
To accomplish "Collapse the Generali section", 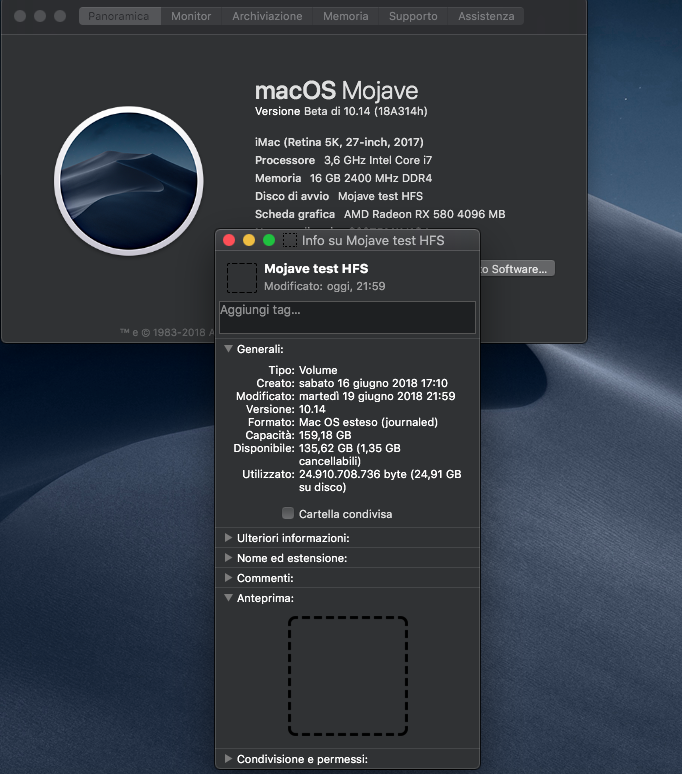I will (x=228, y=349).
